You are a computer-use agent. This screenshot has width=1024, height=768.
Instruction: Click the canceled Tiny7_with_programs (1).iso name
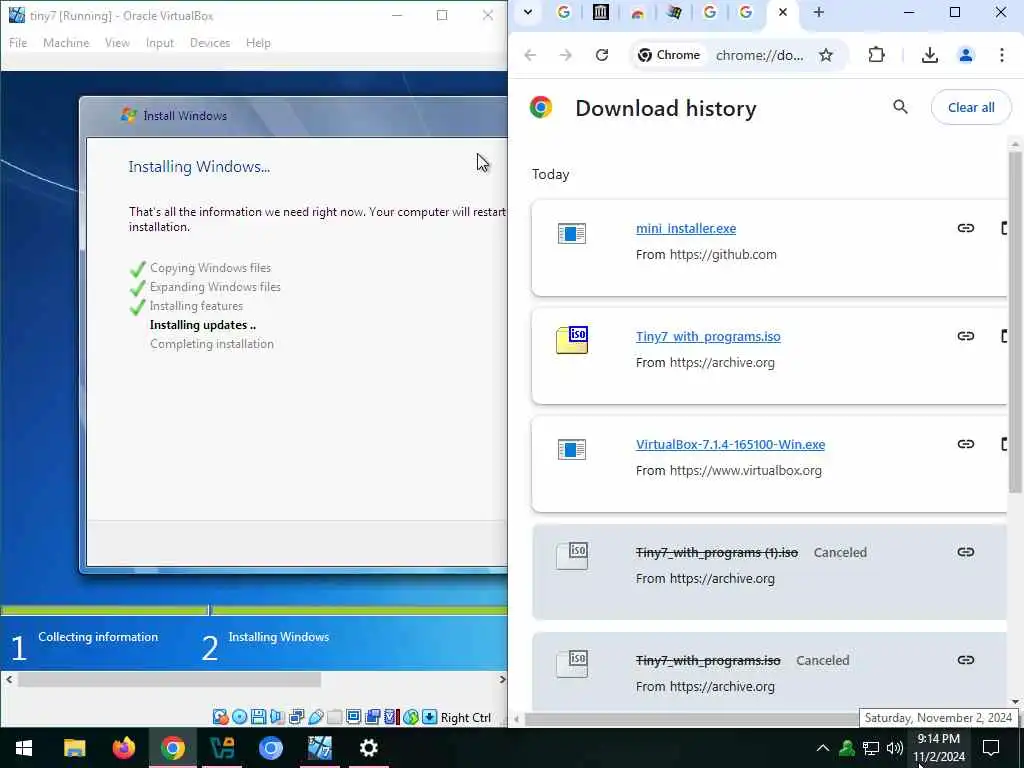716,552
